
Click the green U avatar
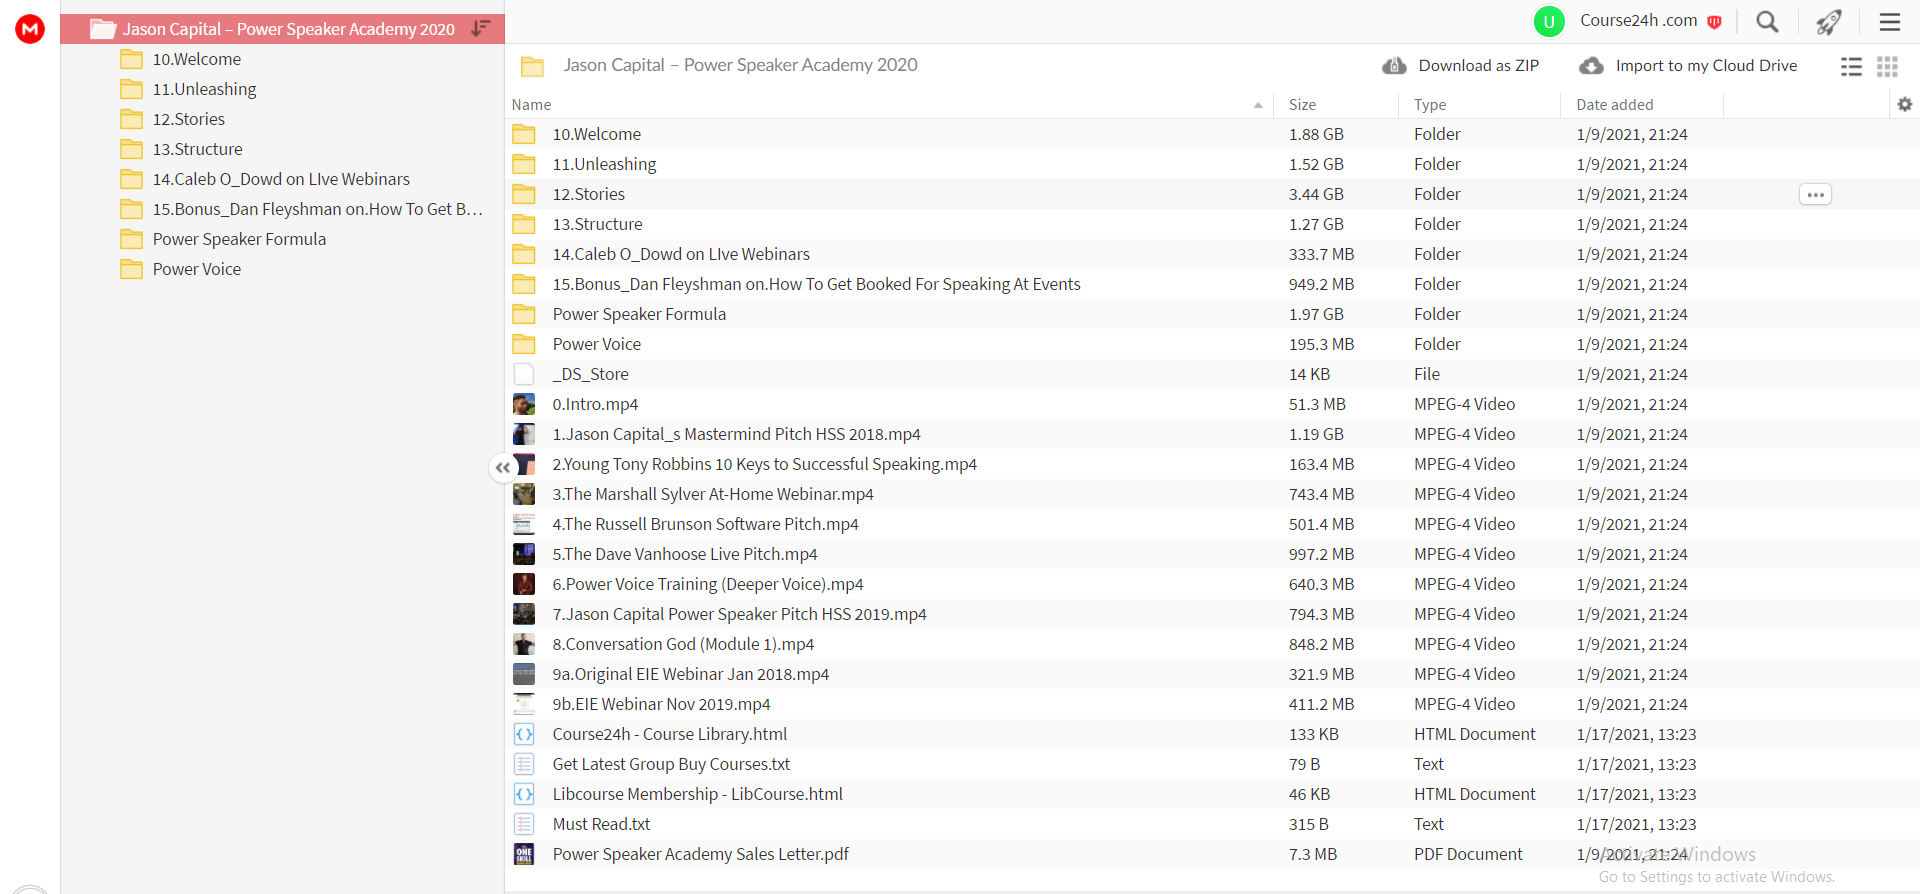[1549, 21]
